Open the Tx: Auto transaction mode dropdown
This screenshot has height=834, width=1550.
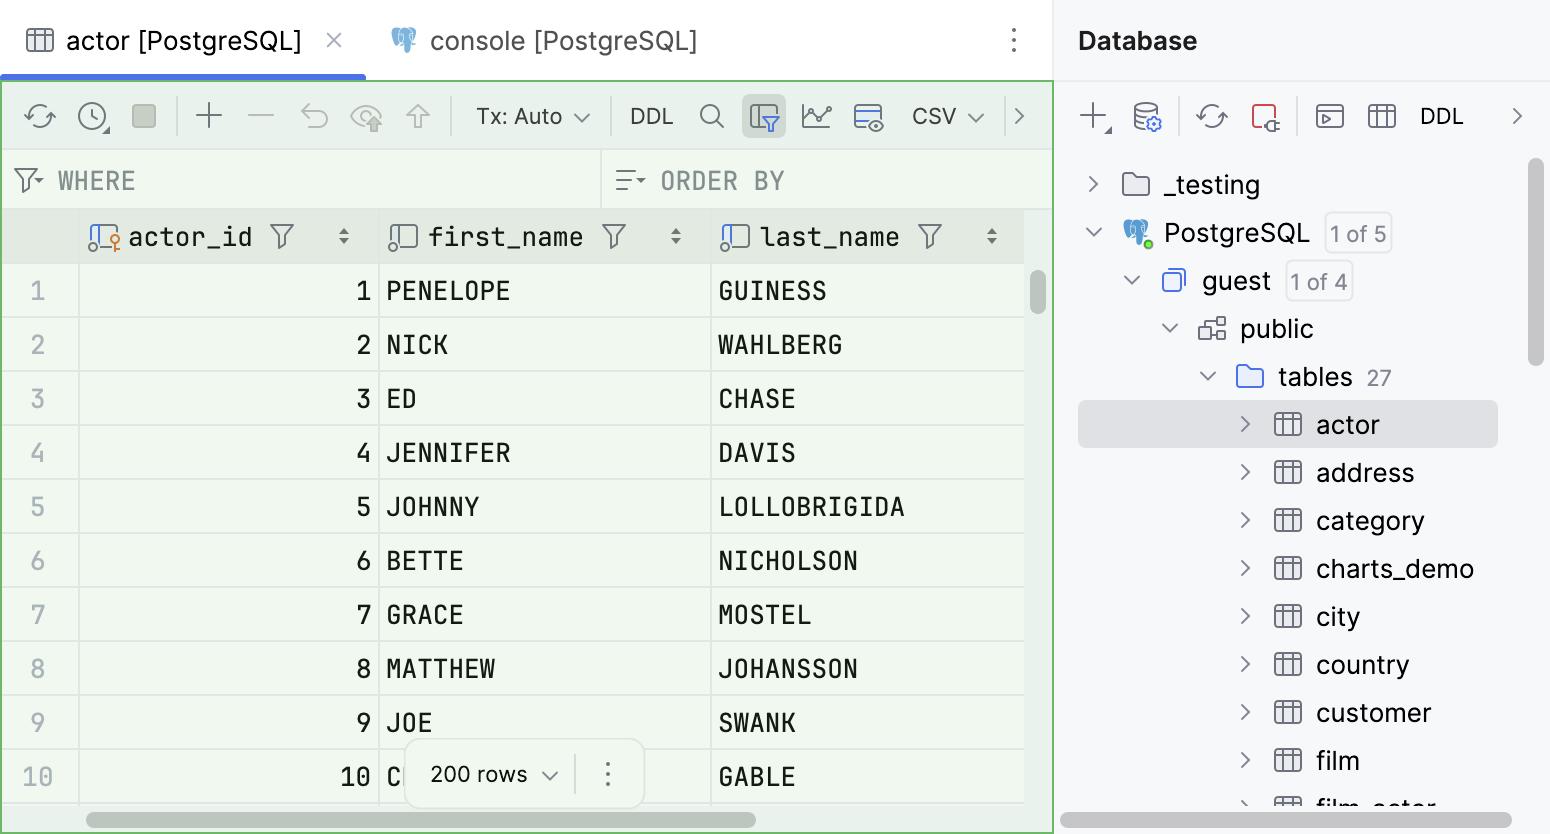(x=532, y=116)
